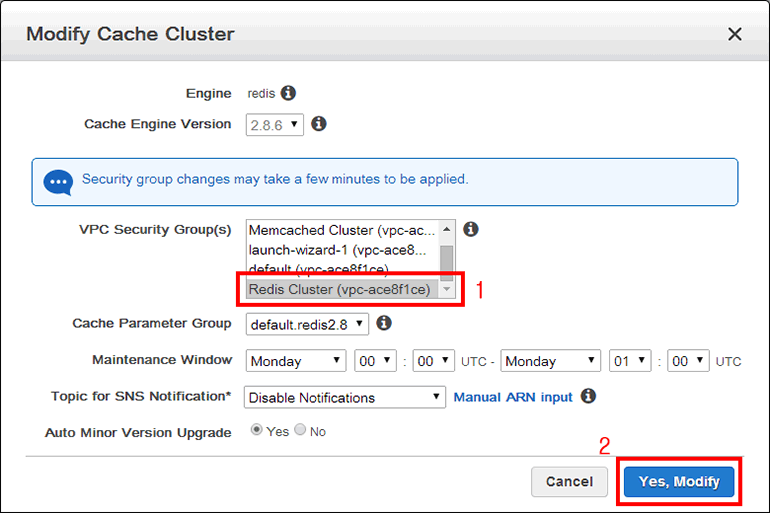
Task: Click the Yes, Modify button
Action: pyautogui.click(x=679, y=481)
